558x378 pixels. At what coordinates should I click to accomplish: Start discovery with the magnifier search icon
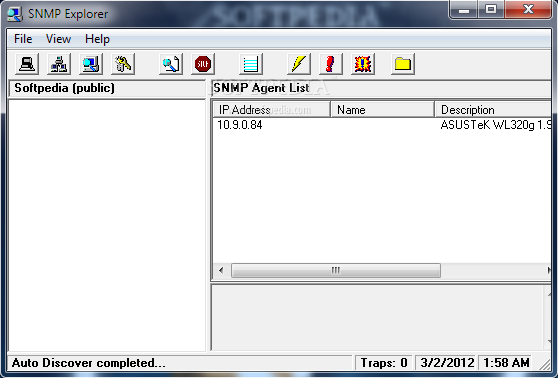point(171,64)
